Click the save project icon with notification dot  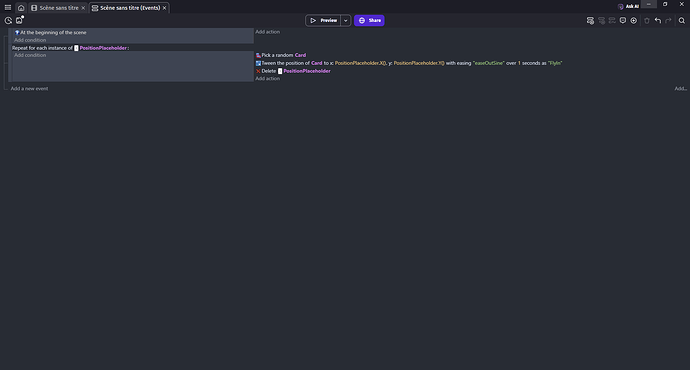[19, 20]
